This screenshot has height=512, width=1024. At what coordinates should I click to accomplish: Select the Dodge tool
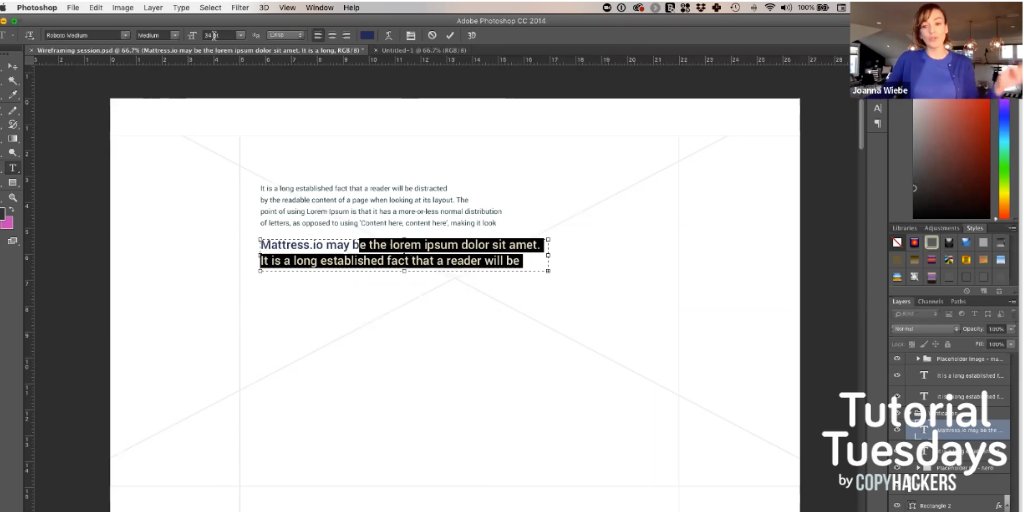(12, 153)
